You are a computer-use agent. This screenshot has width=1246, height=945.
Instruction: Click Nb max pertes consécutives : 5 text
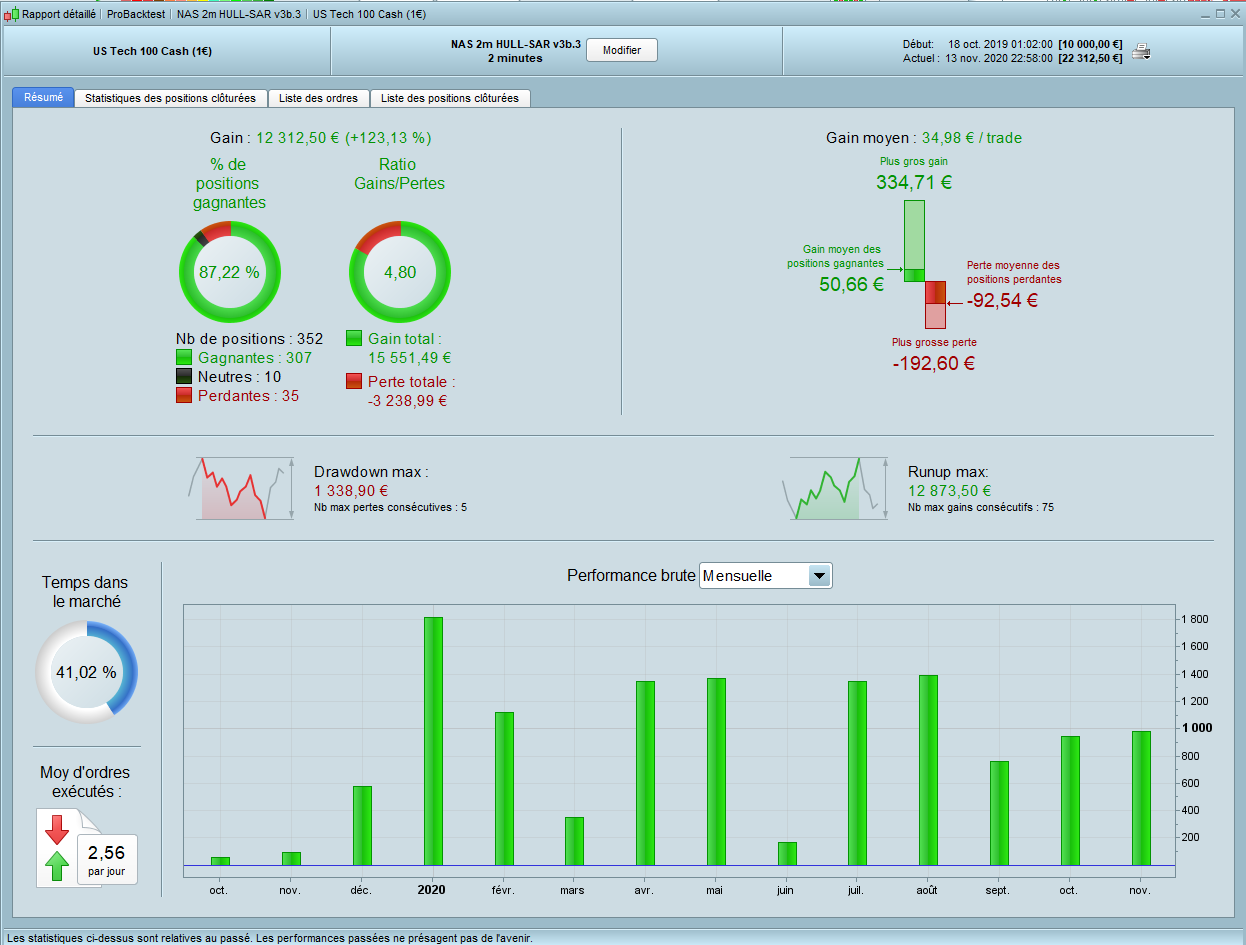click(x=390, y=507)
